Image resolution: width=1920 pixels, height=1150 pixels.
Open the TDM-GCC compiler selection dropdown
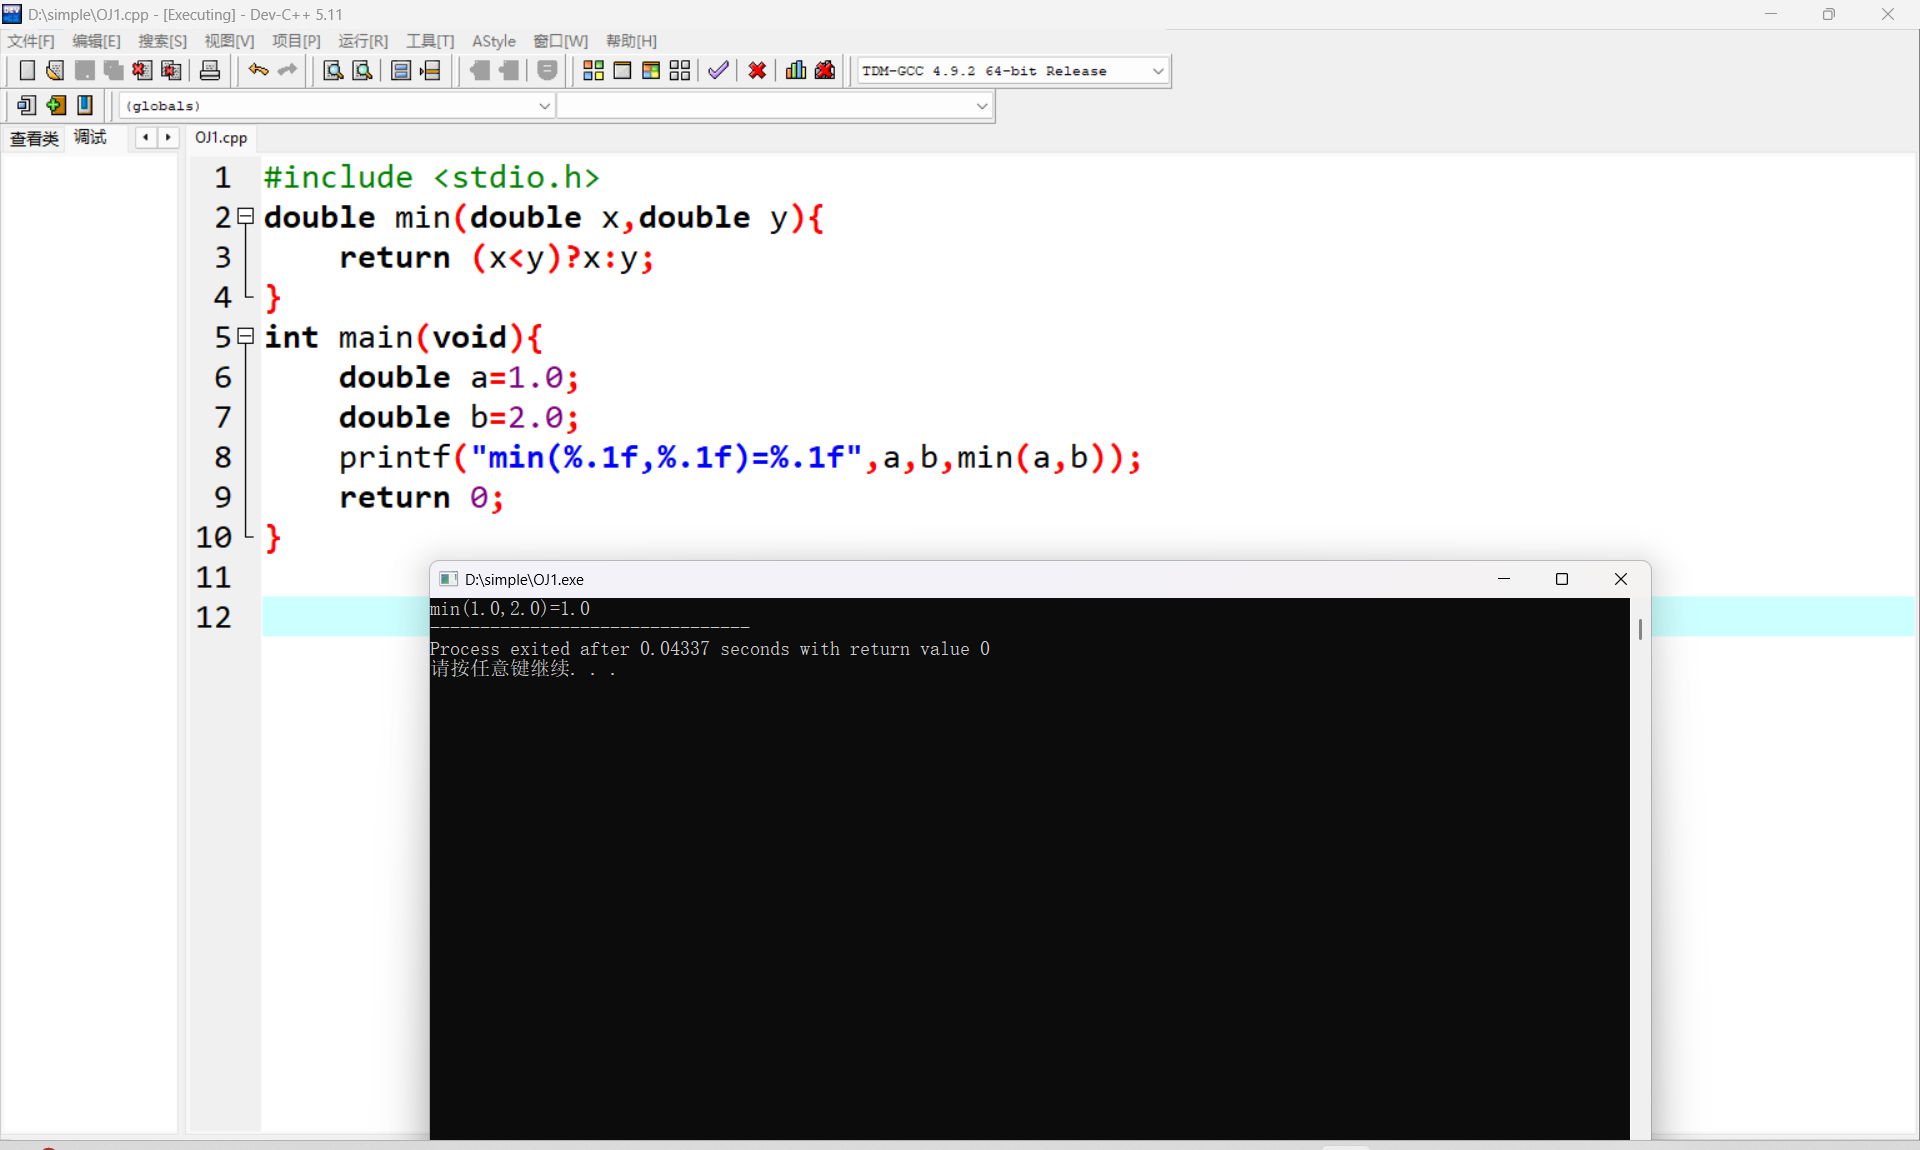coord(1158,71)
